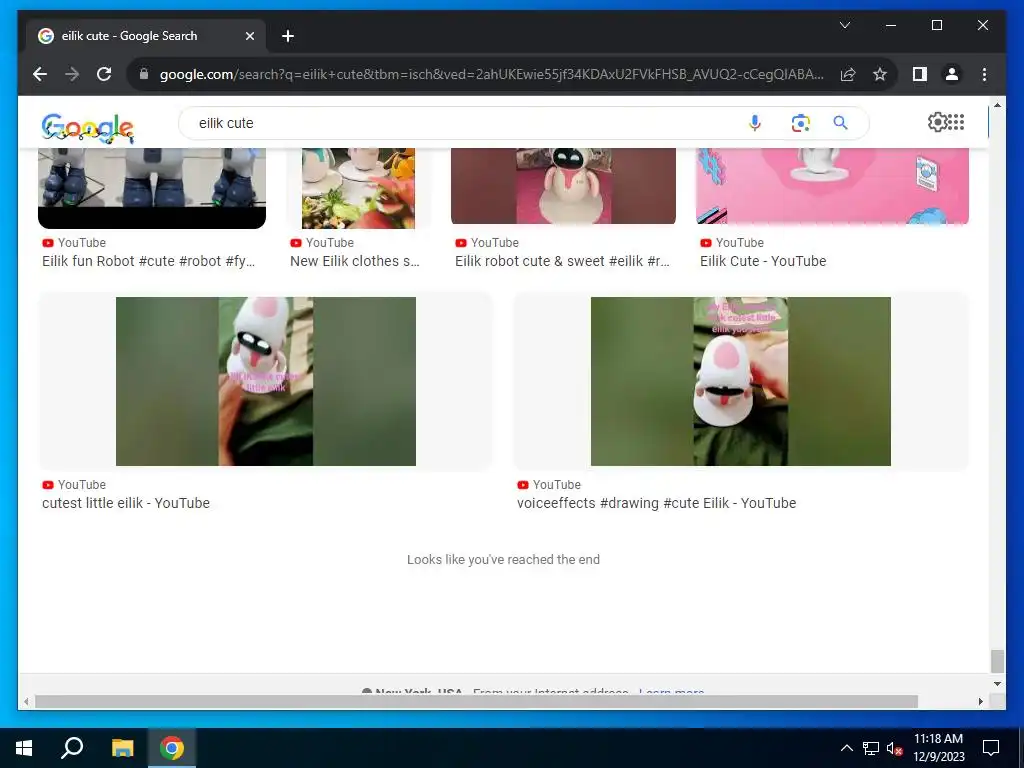
Task: Click YouTube source above 'cutest little eilik'
Action: click(74, 485)
